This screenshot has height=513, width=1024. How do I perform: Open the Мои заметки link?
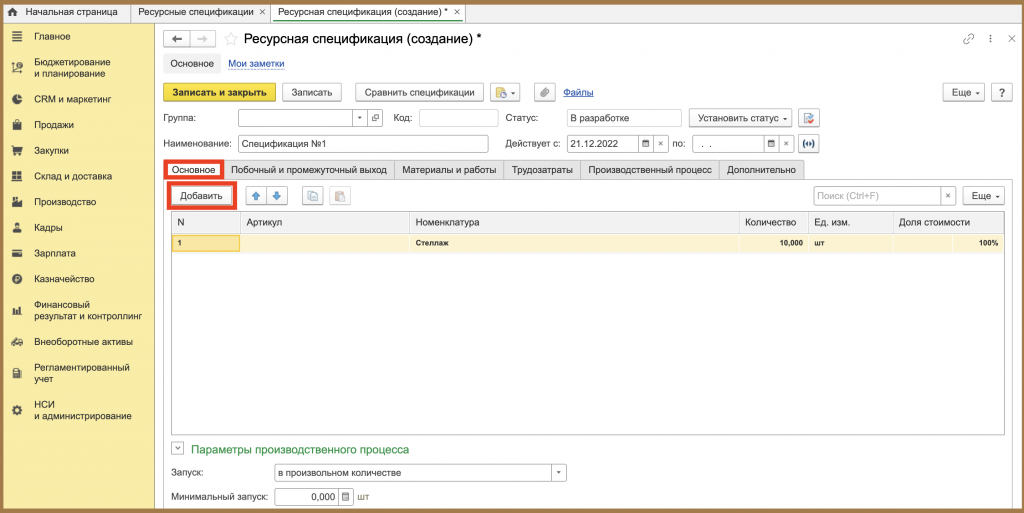[256, 64]
